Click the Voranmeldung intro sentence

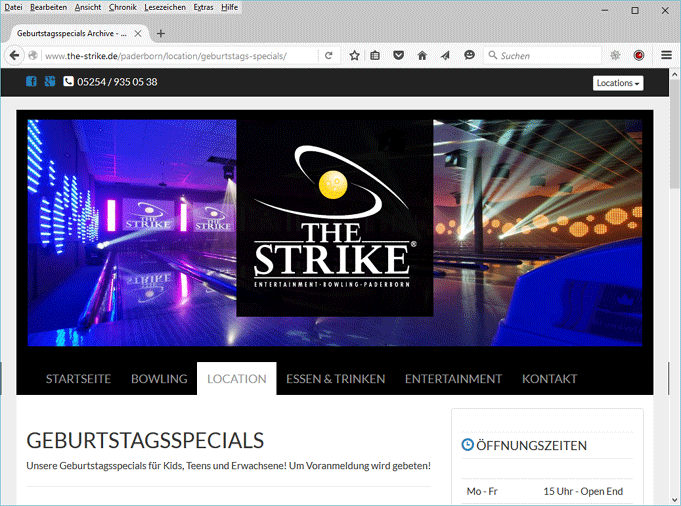(228, 466)
